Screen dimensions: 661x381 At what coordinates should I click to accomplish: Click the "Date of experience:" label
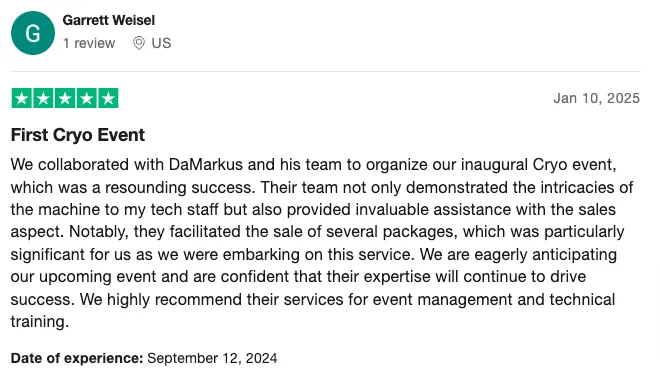click(x=77, y=358)
